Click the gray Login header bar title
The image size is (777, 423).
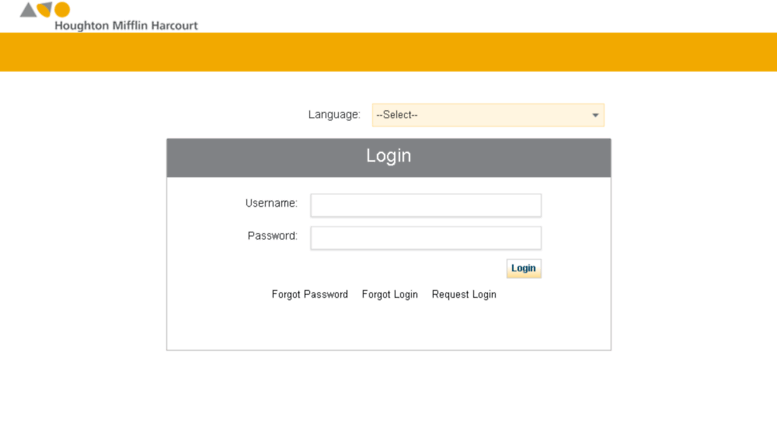pos(388,156)
